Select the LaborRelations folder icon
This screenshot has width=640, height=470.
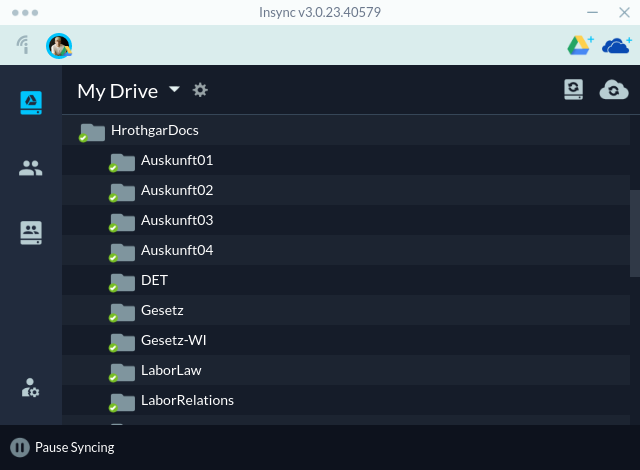[x=122, y=402]
